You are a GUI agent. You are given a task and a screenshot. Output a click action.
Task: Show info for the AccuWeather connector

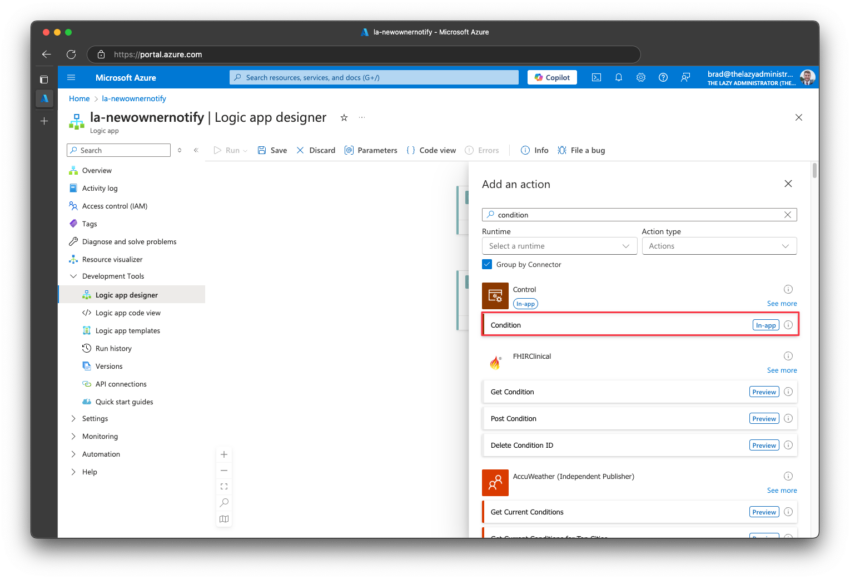coord(788,476)
